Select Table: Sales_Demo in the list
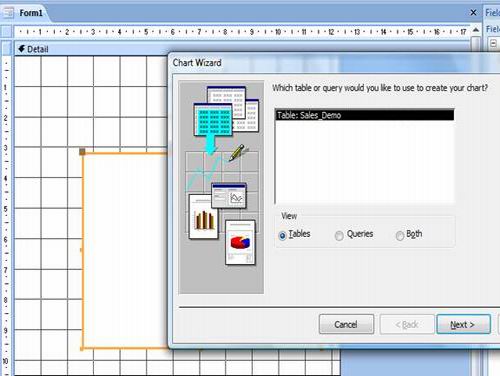Image resolution: width=500 pixels, height=376 pixels. pyautogui.click(x=365, y=115)
